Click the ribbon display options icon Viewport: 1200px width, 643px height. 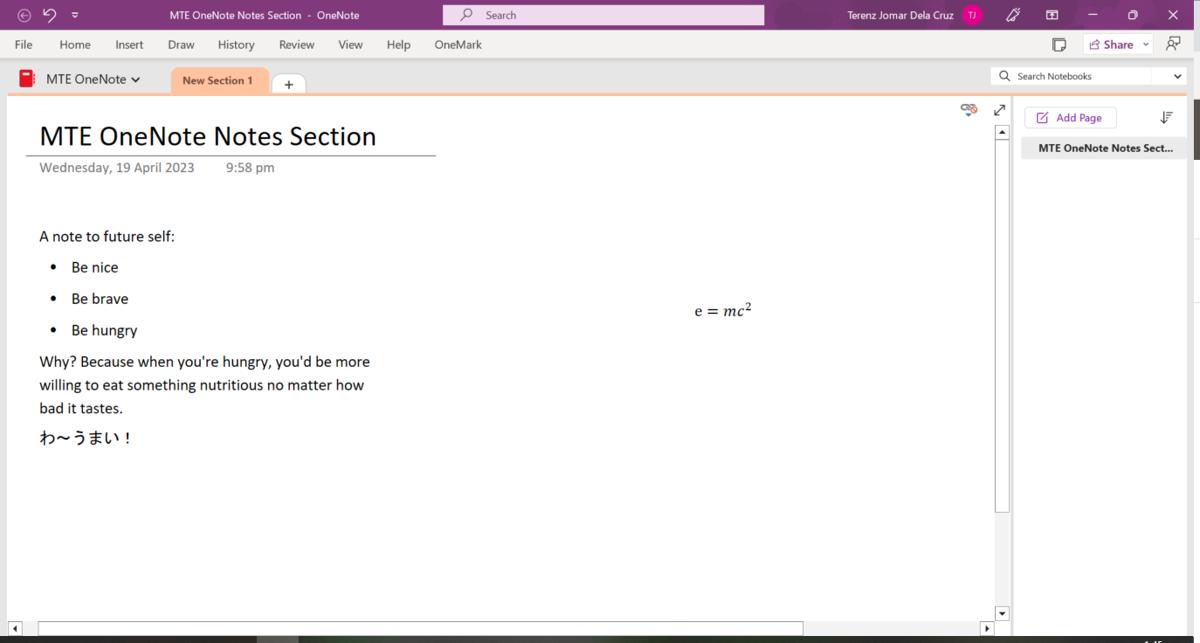point(1051,14)
